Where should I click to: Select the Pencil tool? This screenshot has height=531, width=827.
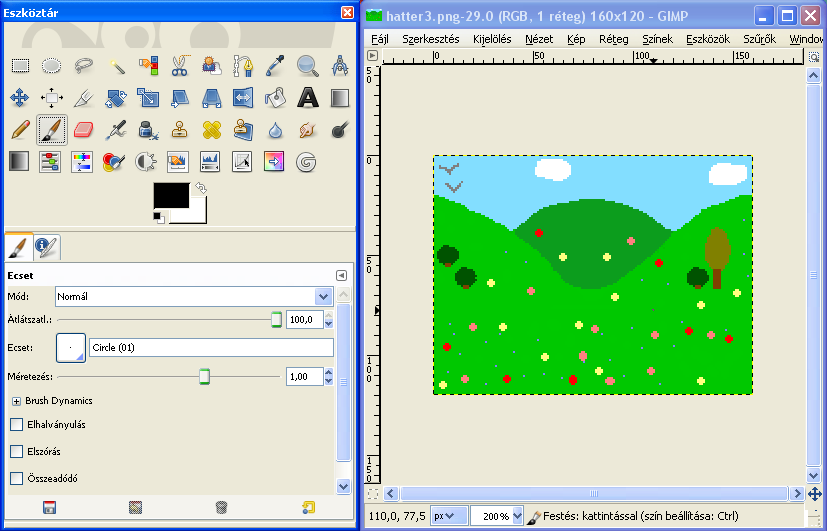click(20, 130)
